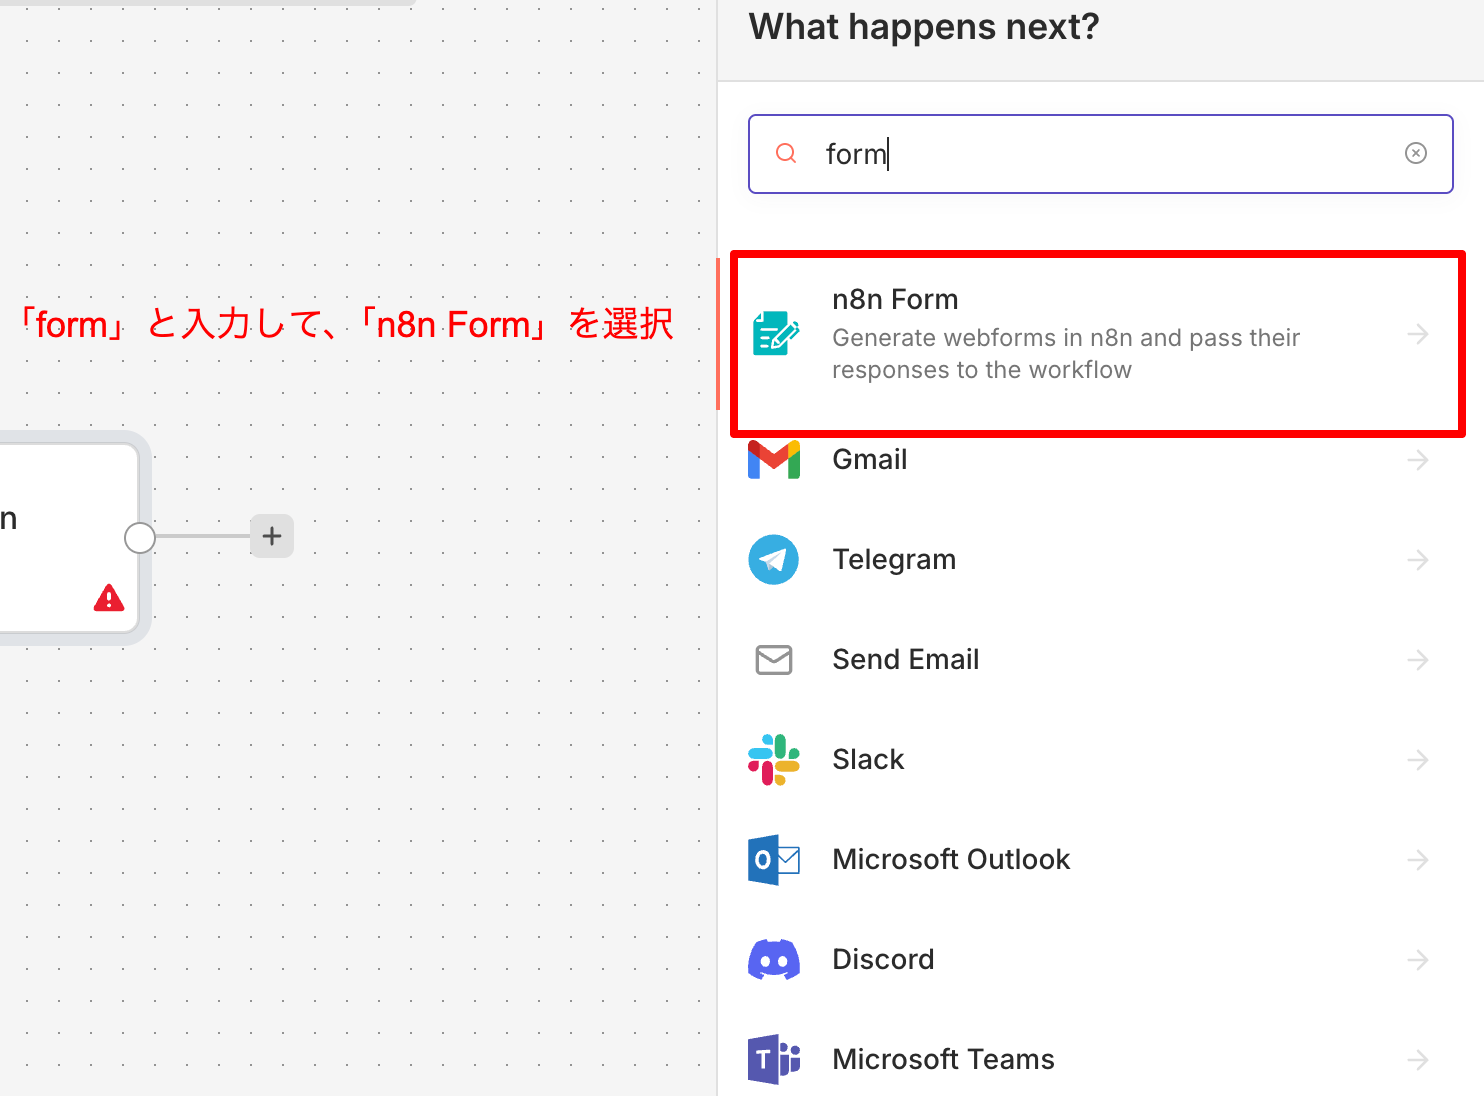Select the Discord icon

773,958
